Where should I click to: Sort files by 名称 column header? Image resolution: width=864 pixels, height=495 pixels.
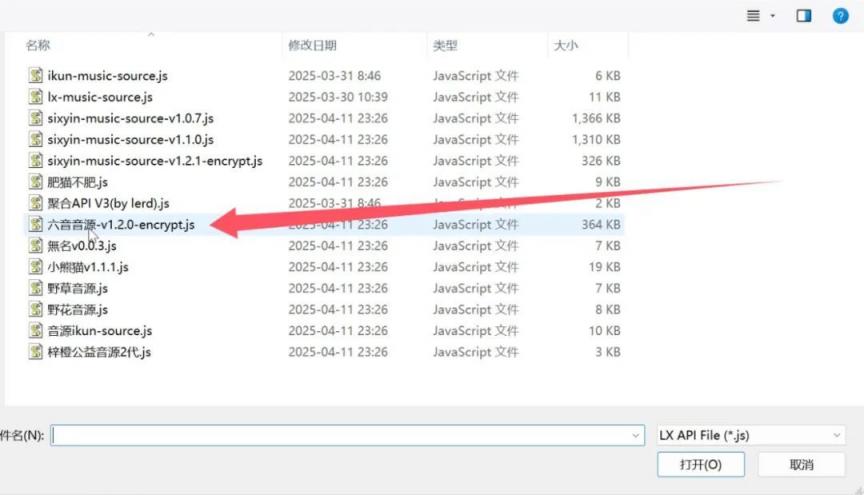(x=38, y=46)
